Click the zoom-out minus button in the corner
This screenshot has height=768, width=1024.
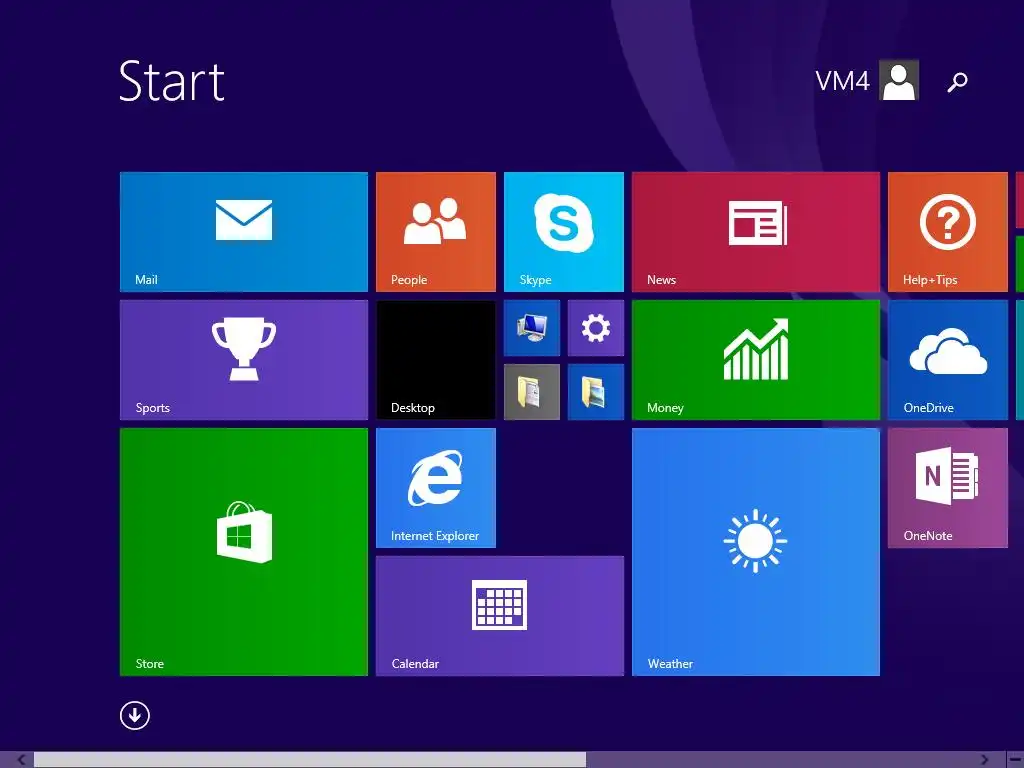1015,760
